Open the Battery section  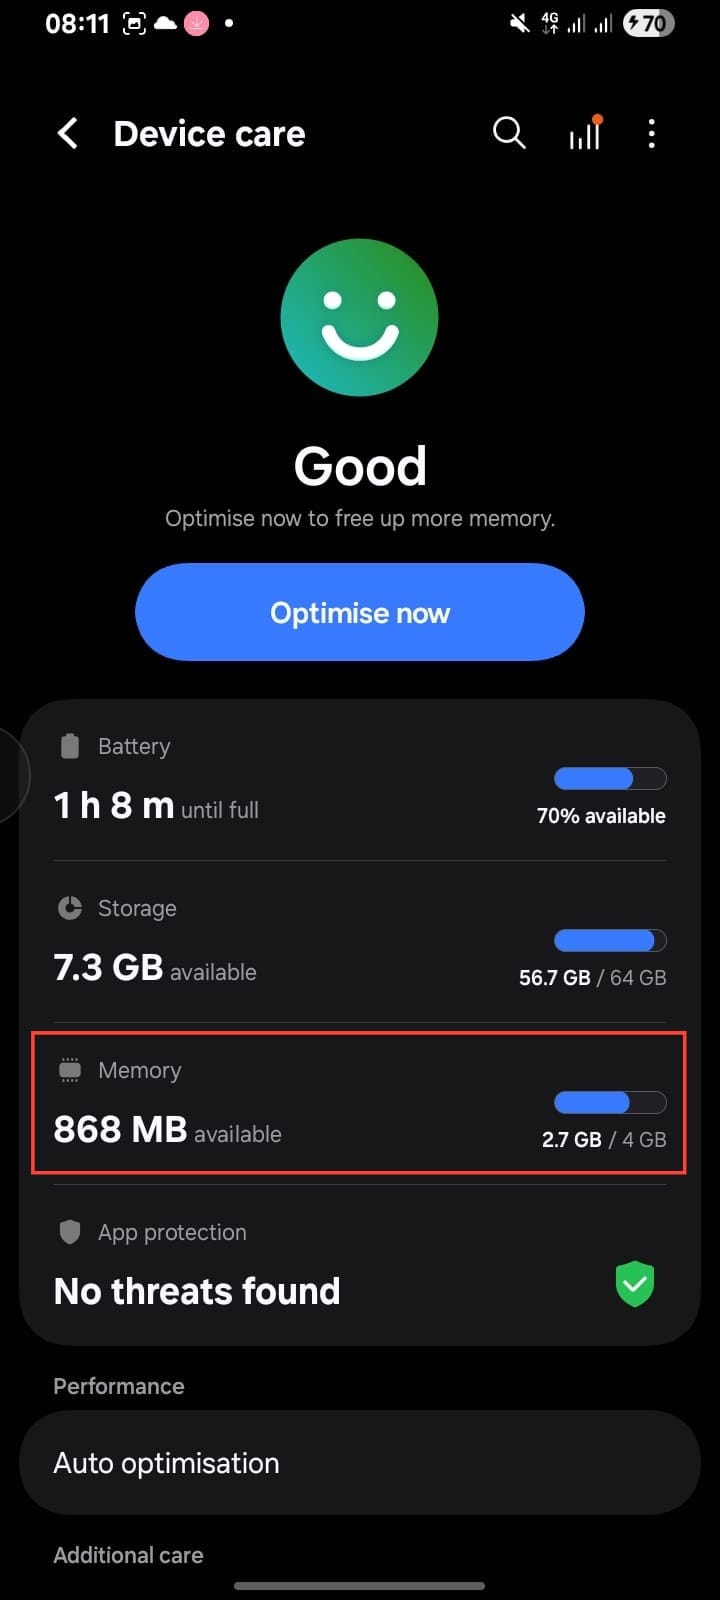click(300, 780)
